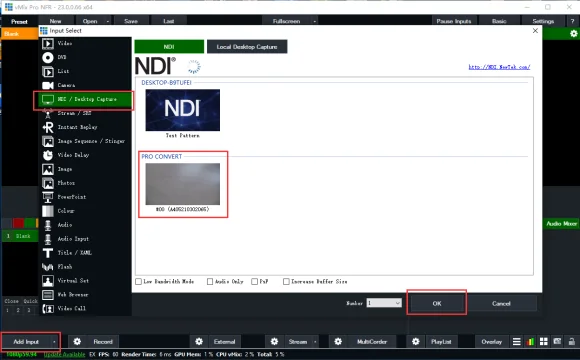This screenshot has width=580, height=360.
Task: Select the Colour input type icon
Action: coord(48,211)
